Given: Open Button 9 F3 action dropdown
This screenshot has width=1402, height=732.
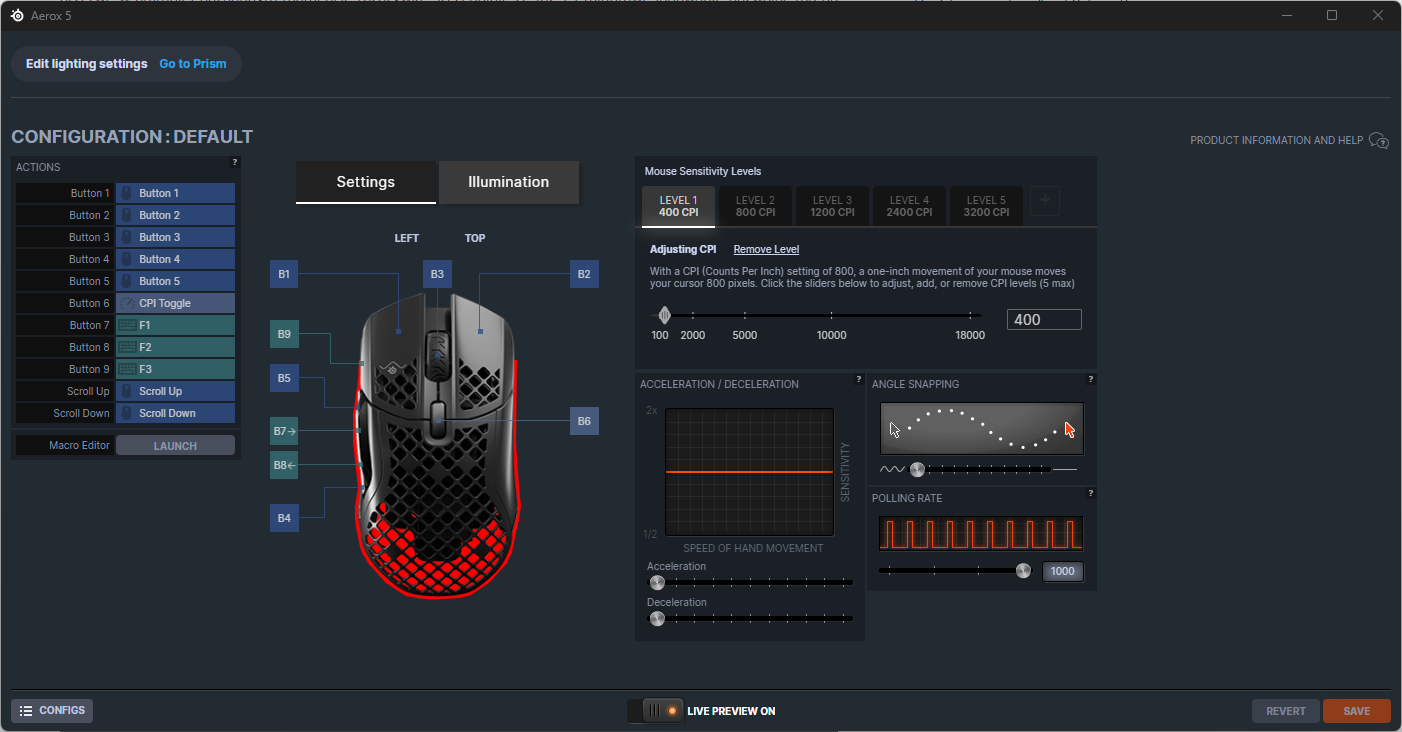Looking at the screenshot, I should tap(175, 369).
